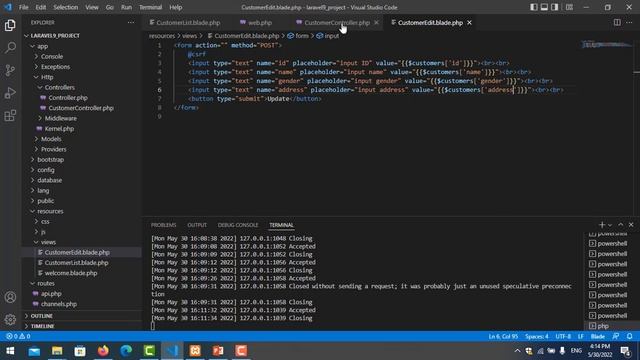Click the editor minimap
The width and height of the screenshot is (640, 360).
point(607,44)
